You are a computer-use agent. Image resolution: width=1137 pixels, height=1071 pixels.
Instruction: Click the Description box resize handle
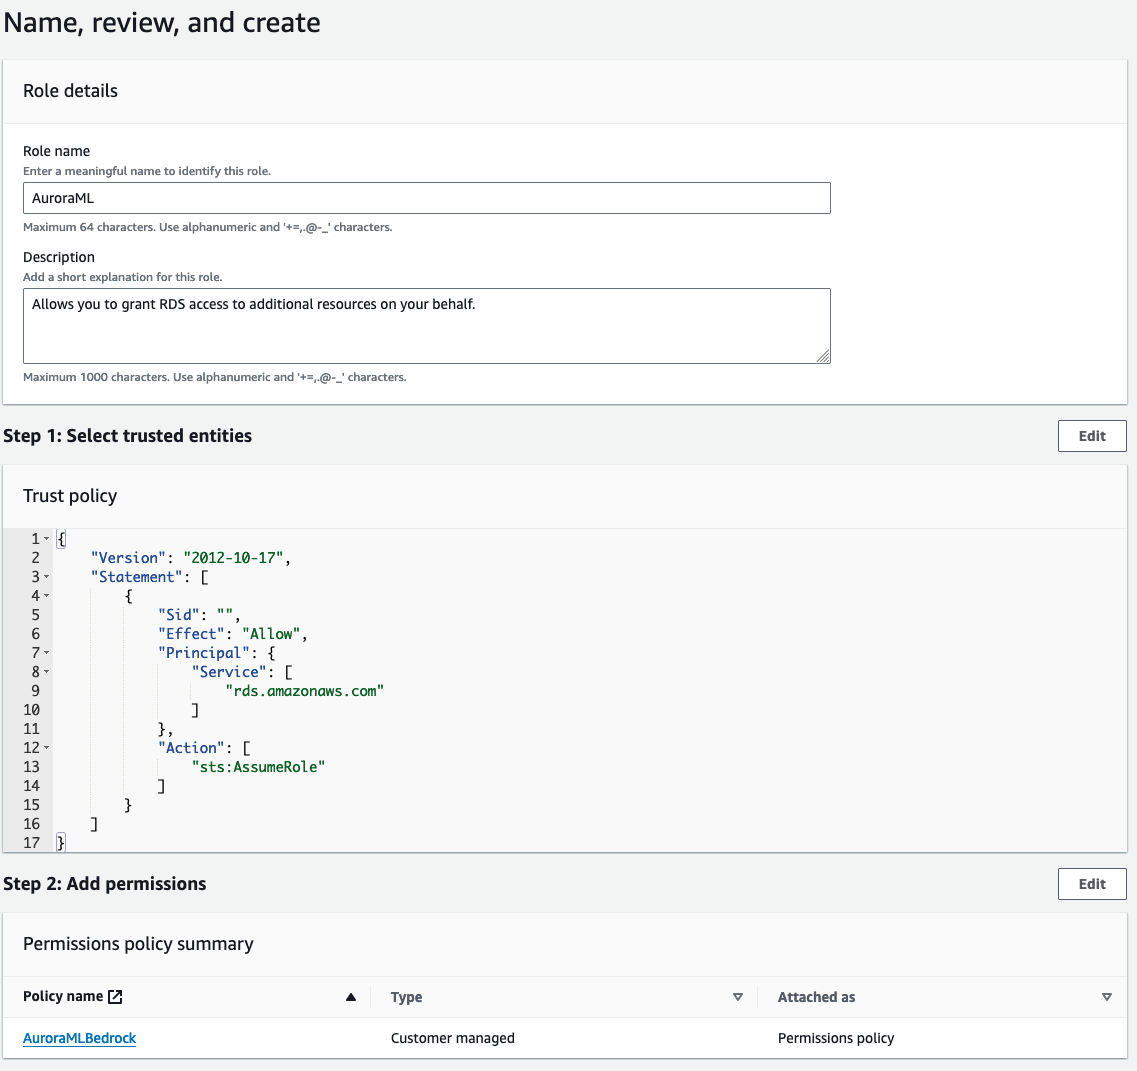[x=823, y=356]
